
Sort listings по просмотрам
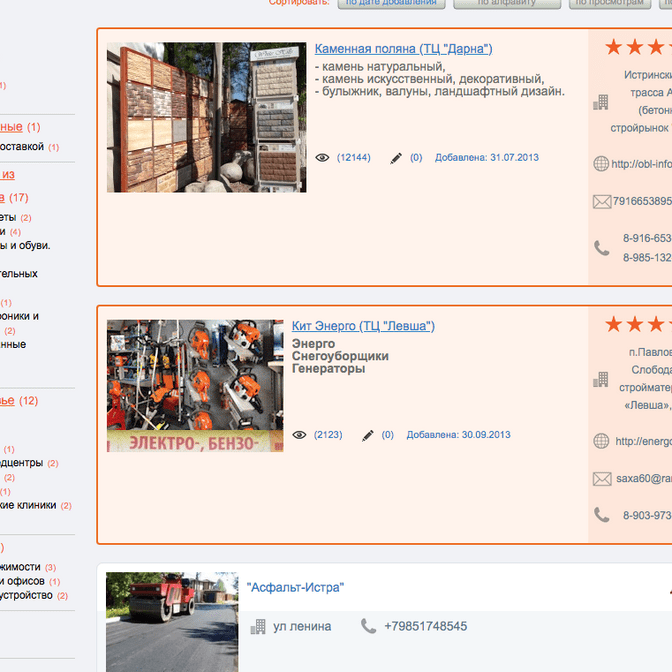pyautogui.click(x=610, y=3)
